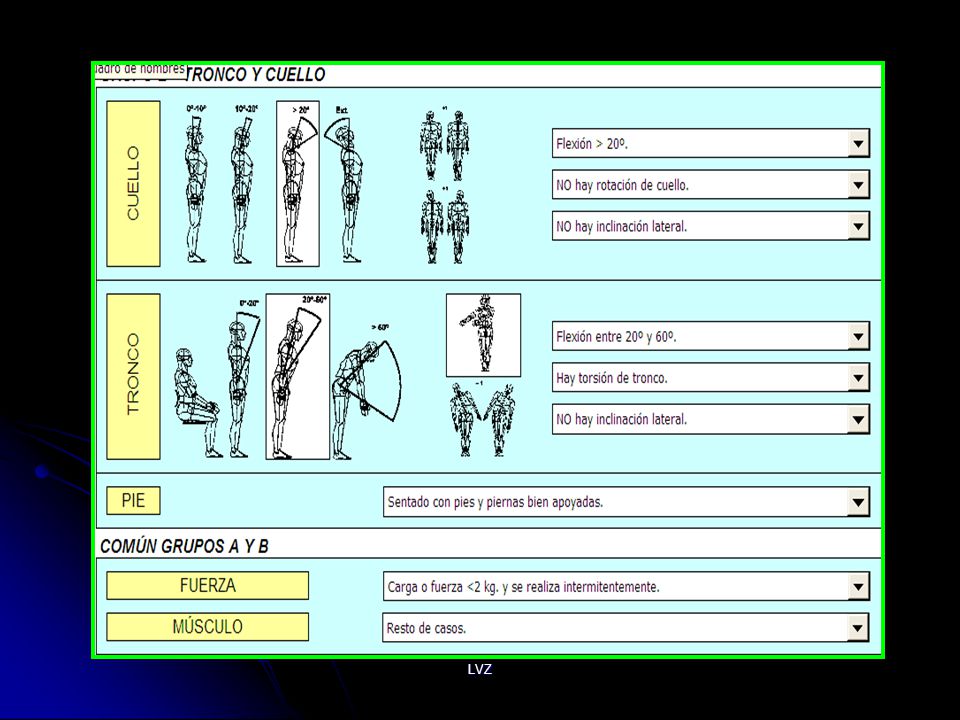Click the yellow TRONCO label
The height and width of the screenshot is (720, 960).
pyautogui.click(x=133, y=377)
